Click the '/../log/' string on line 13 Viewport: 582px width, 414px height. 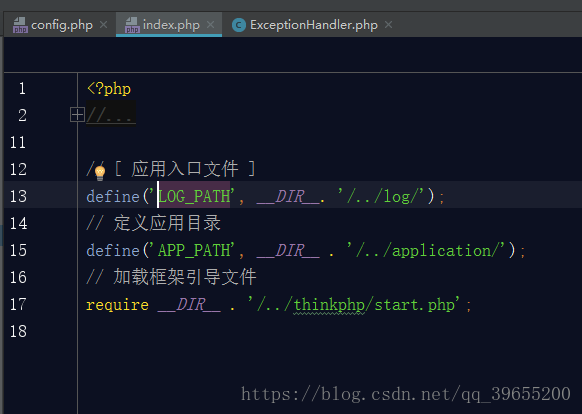(x=381, y=196)
